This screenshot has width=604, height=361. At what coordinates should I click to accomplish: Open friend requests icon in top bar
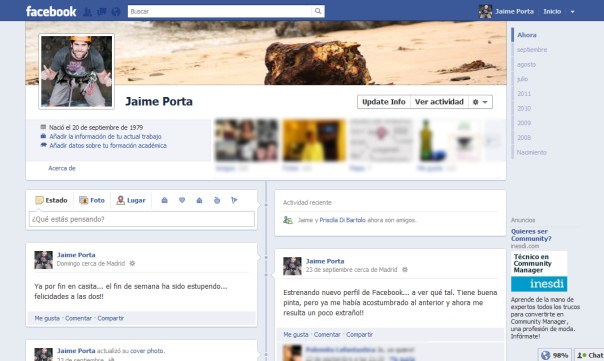(87, 12)
